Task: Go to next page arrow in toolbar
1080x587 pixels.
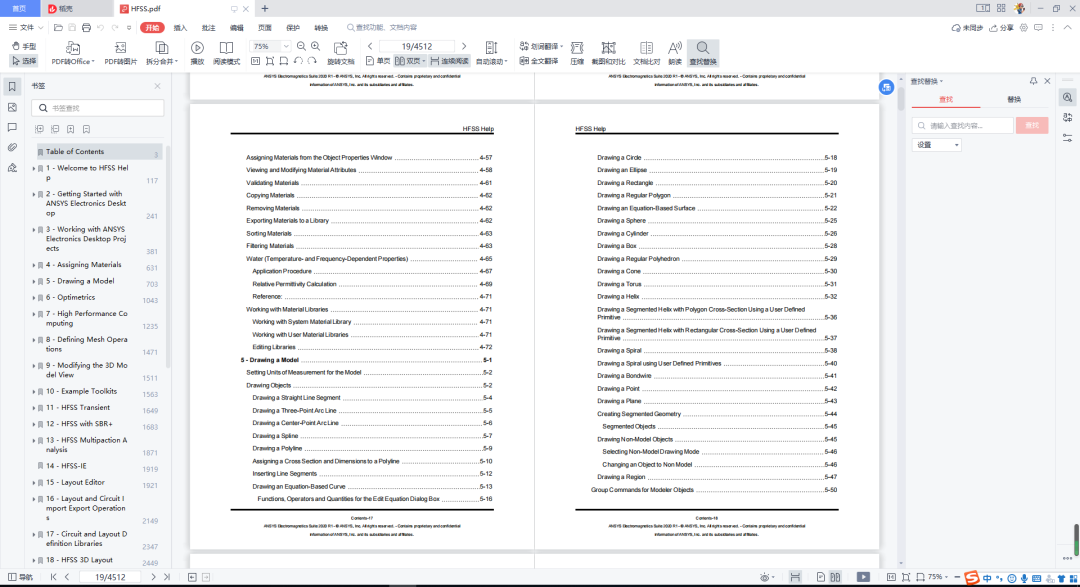Action: (x=464, y=46)
